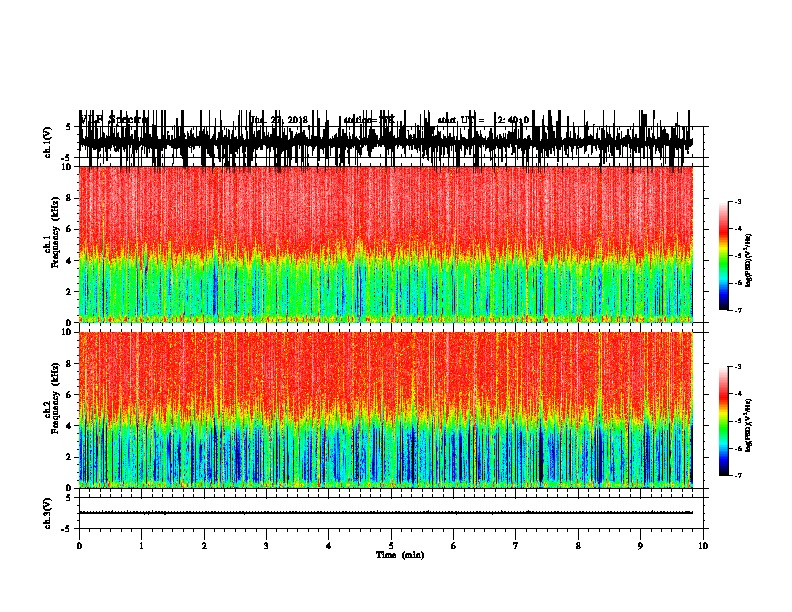Click the "8" kHz tick on ch.1 frequency axis
The width and height of the screenshot is (792, 612).
[69, 198]
